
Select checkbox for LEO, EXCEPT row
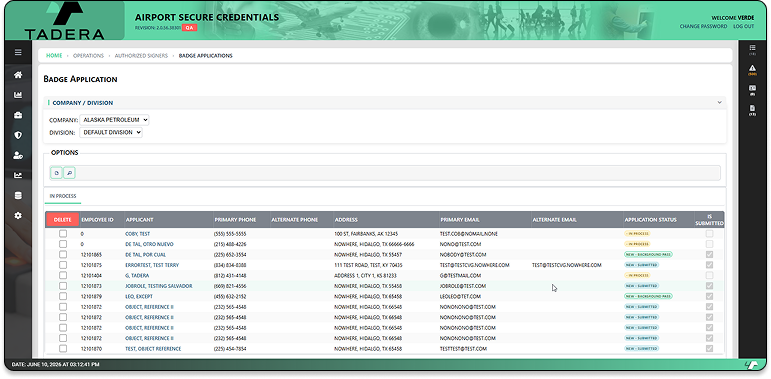click(x=63, y=296)
